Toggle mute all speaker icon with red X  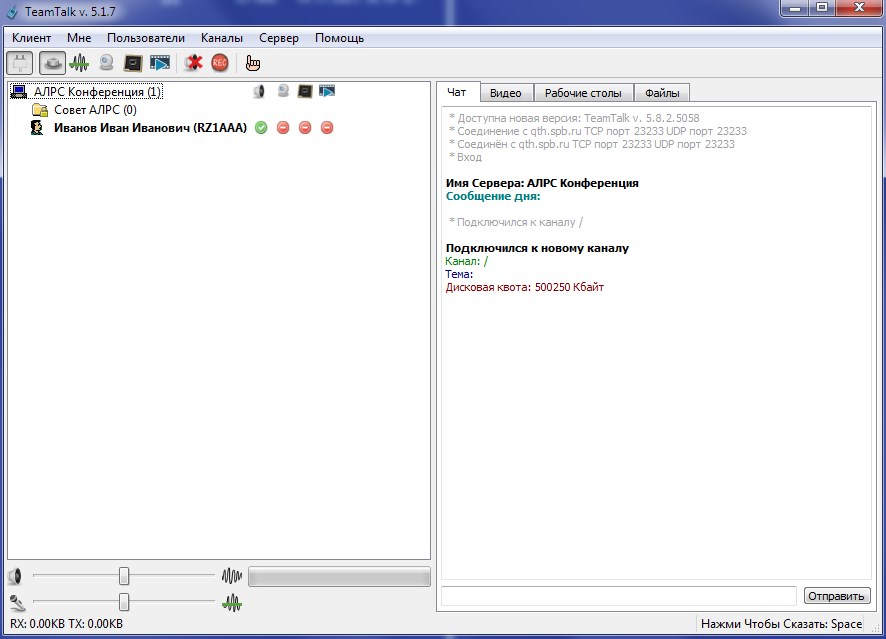coord(194,63)
